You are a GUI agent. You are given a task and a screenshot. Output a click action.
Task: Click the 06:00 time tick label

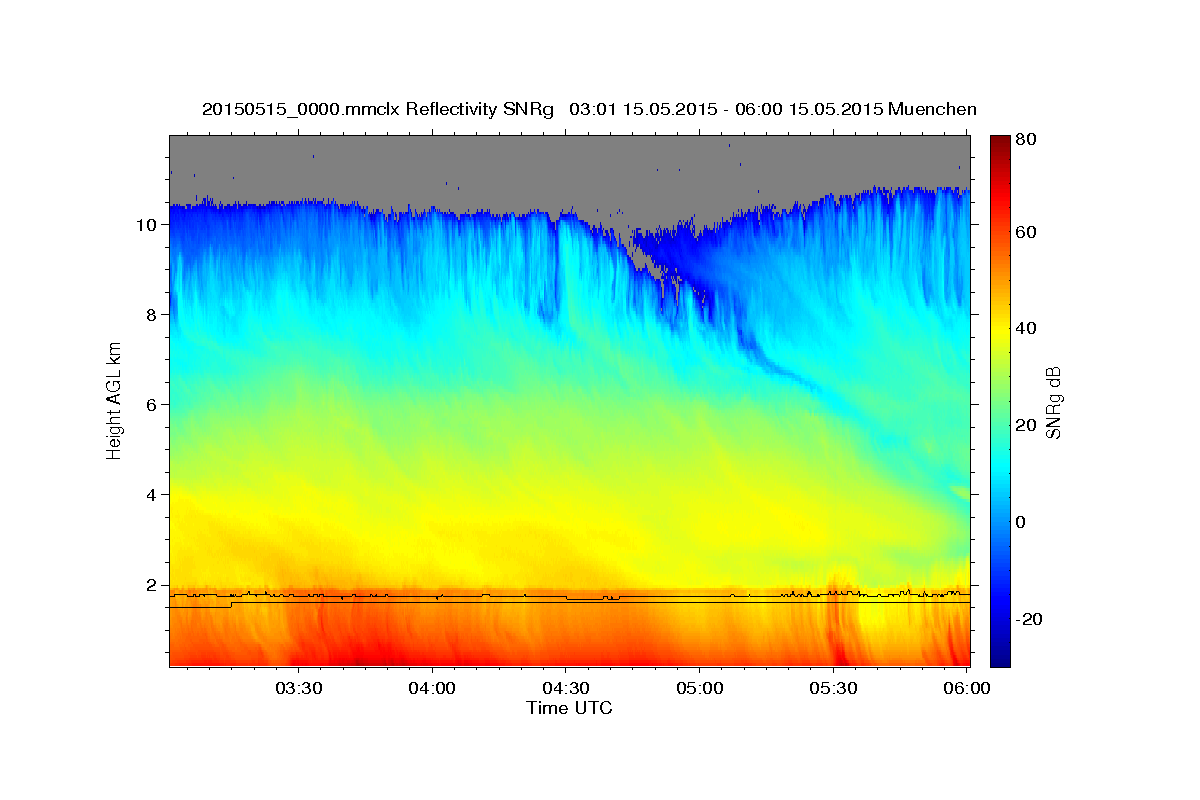point(966,689)
